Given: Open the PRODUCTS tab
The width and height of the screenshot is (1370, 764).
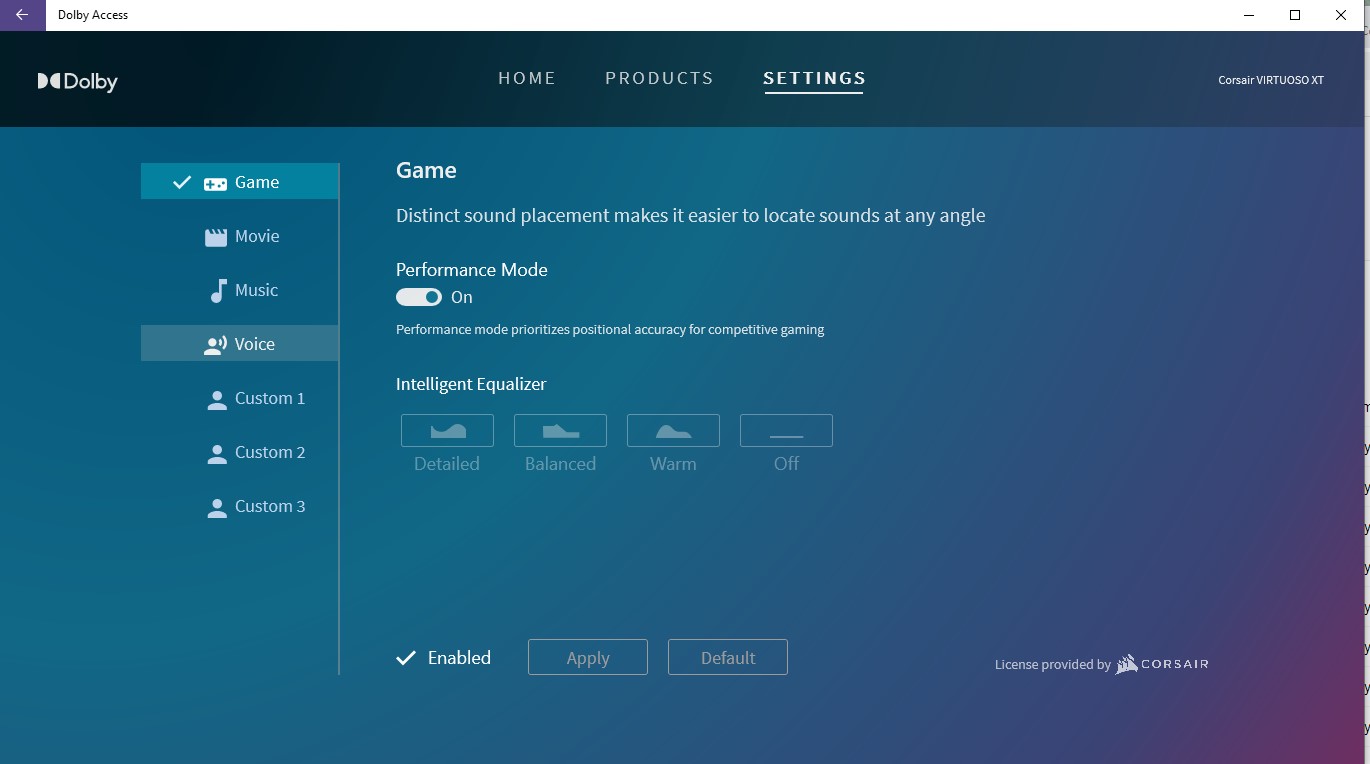Looking at the screenshot, I should [659, 78].
